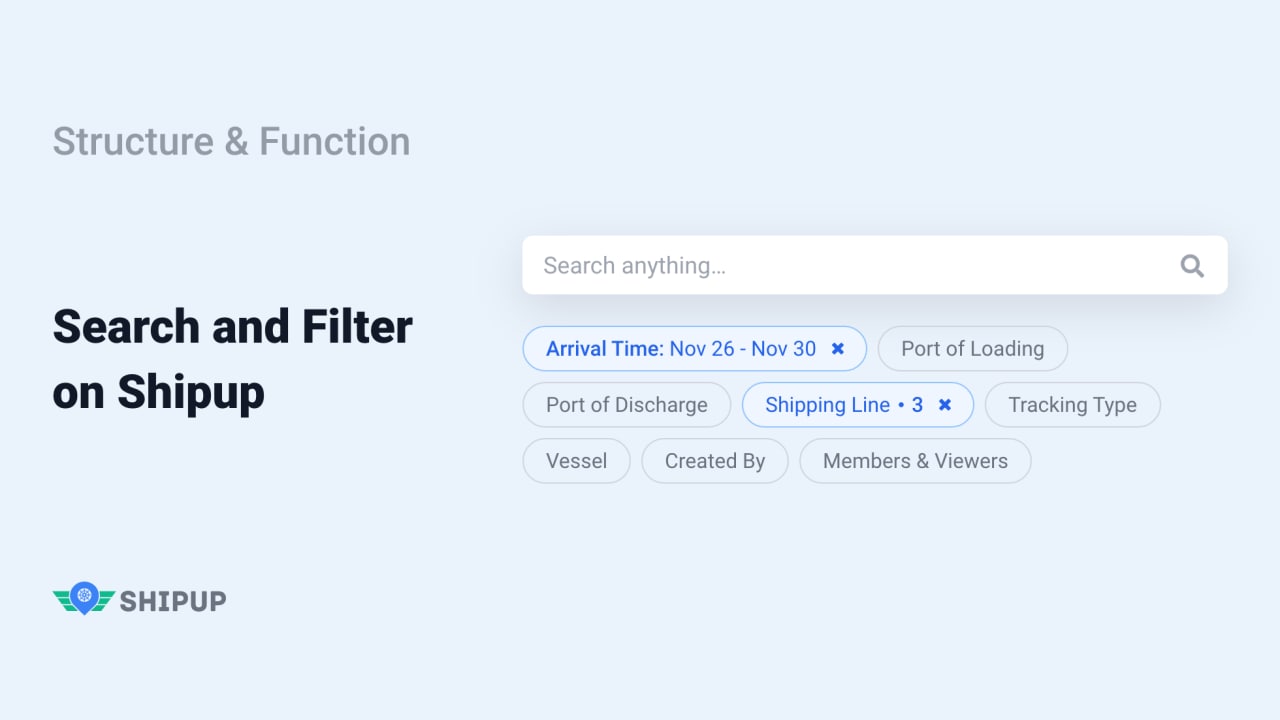Edit the 'Nov 26 - Nov 30' date range
This screenshot has width=1280, height=720.
[x=743, y=349]
